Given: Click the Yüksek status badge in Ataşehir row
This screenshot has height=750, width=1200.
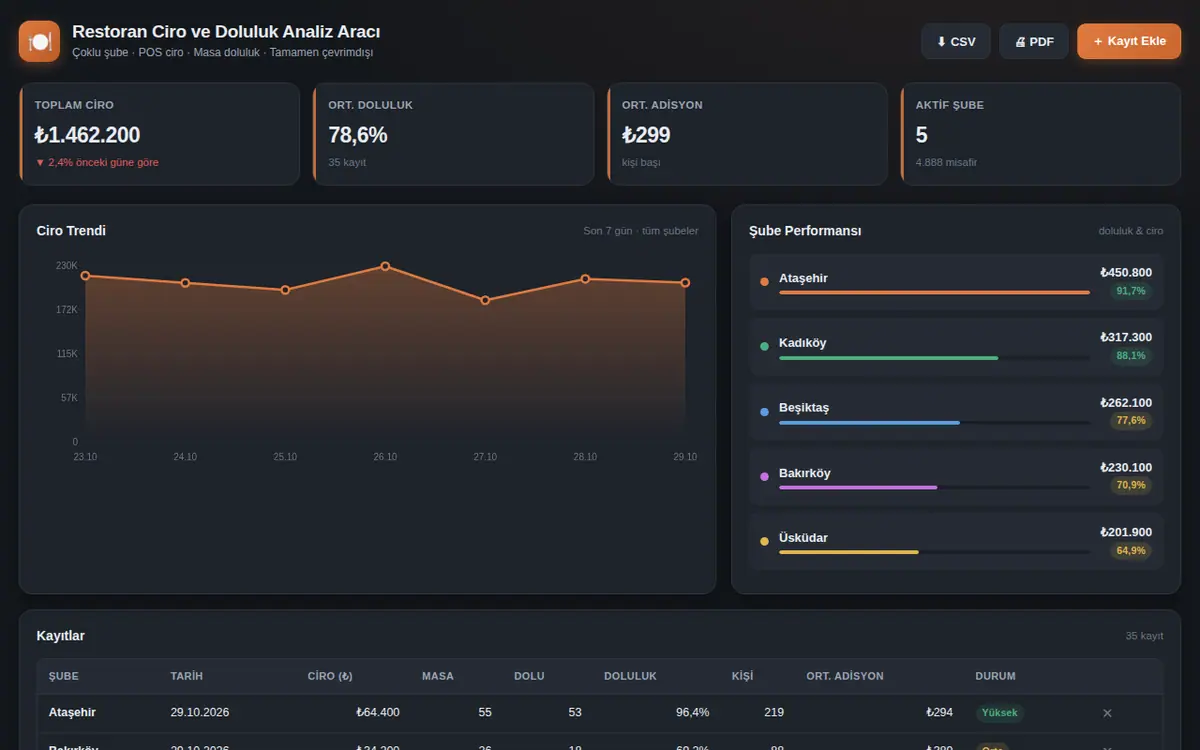Looking at the screenshot, I should tap(1000, 713).
